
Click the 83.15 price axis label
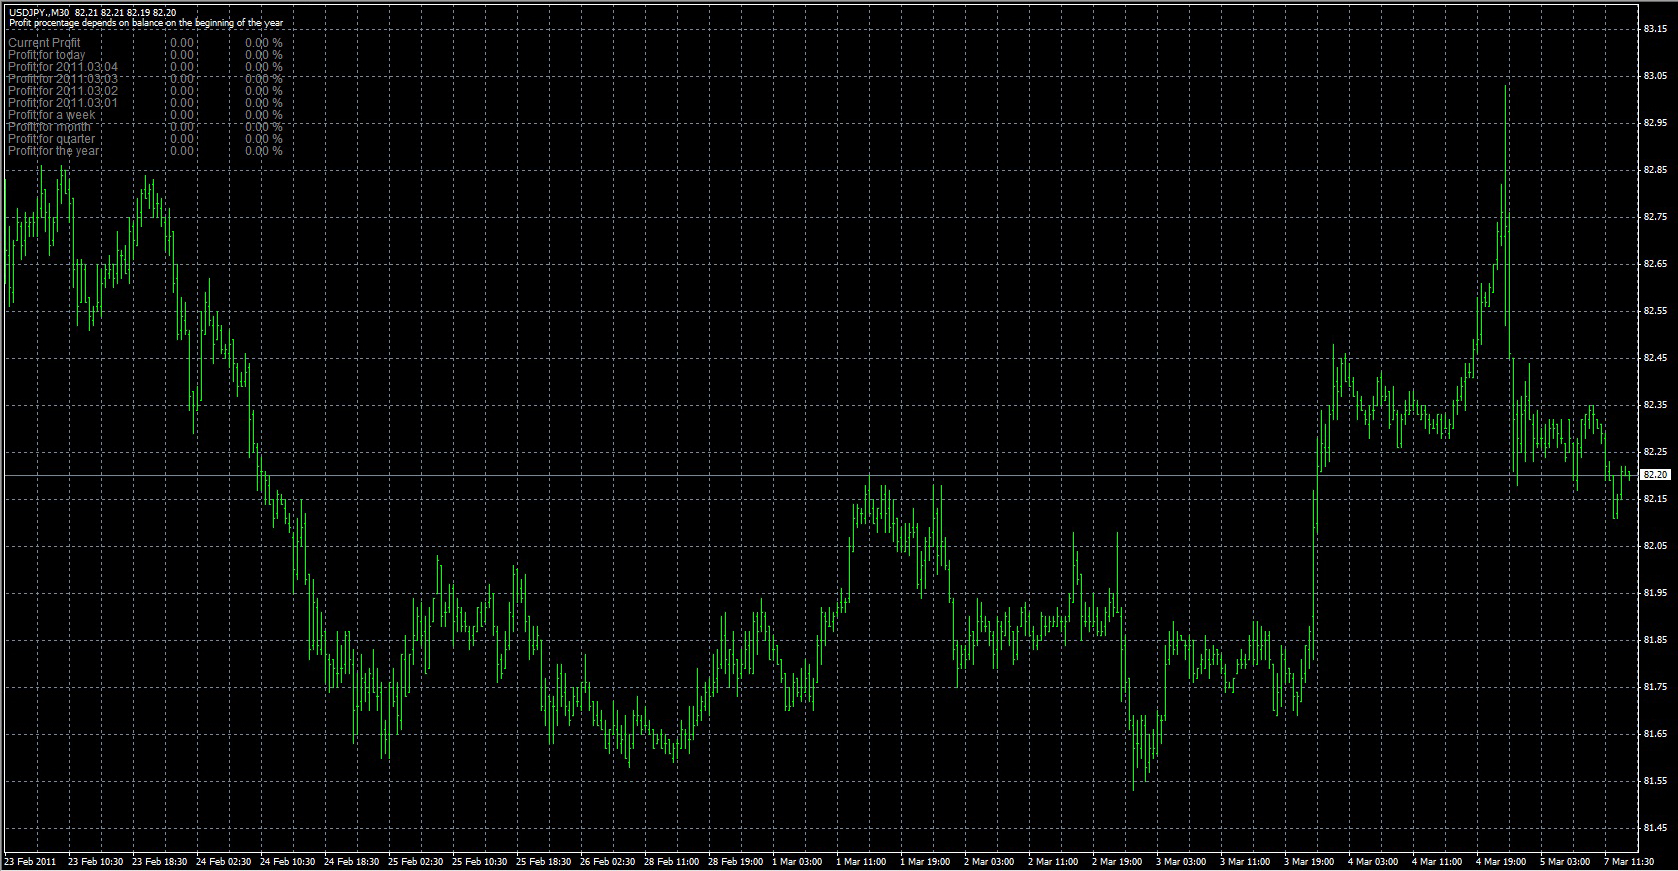pos(1655,28)
